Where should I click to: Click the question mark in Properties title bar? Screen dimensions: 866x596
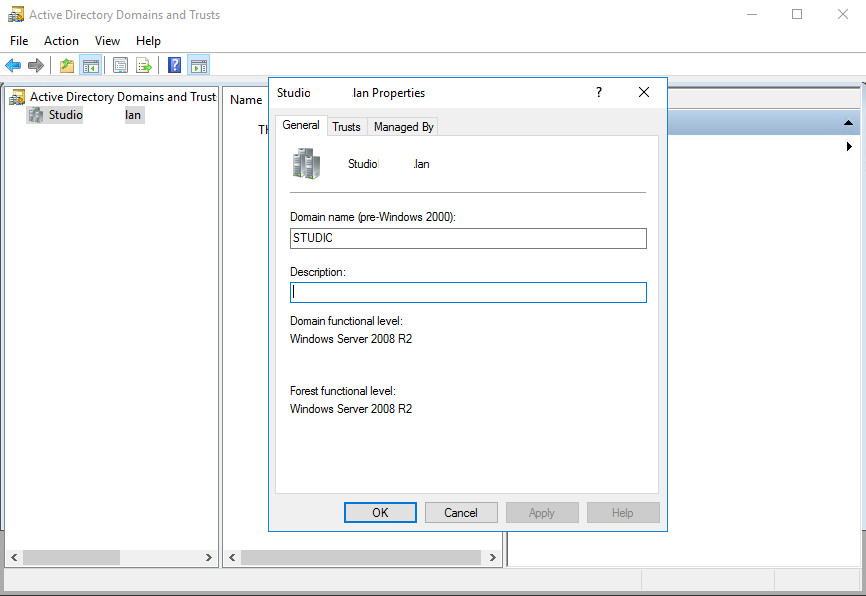[x=599, y=92]
